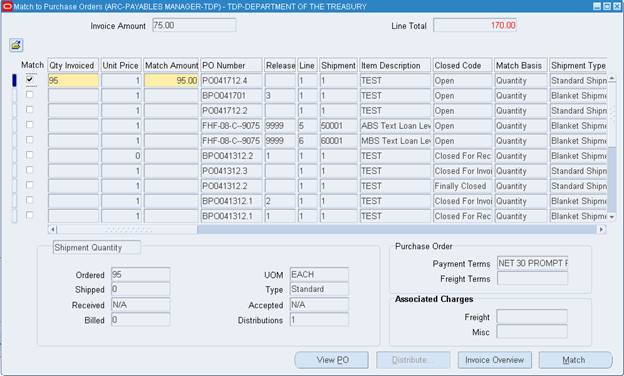Click the window minimize button in title bar

[x=597, y=7]
